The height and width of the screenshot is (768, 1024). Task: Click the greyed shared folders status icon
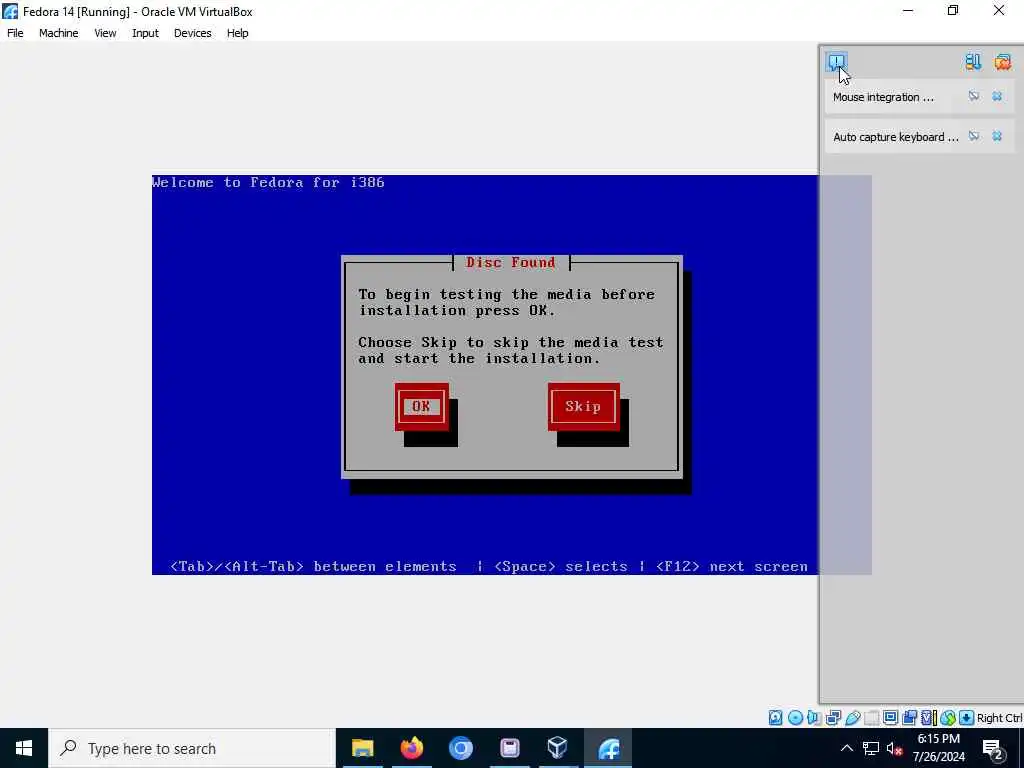coord(871,718)
